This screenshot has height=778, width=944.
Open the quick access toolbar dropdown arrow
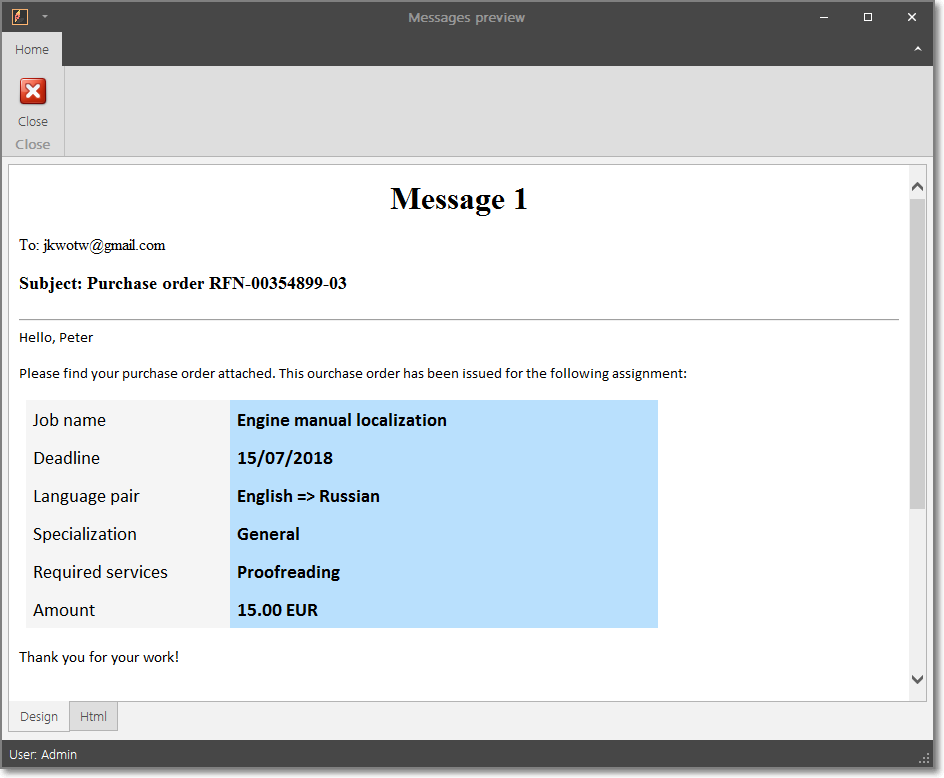[x=45, y=17]
